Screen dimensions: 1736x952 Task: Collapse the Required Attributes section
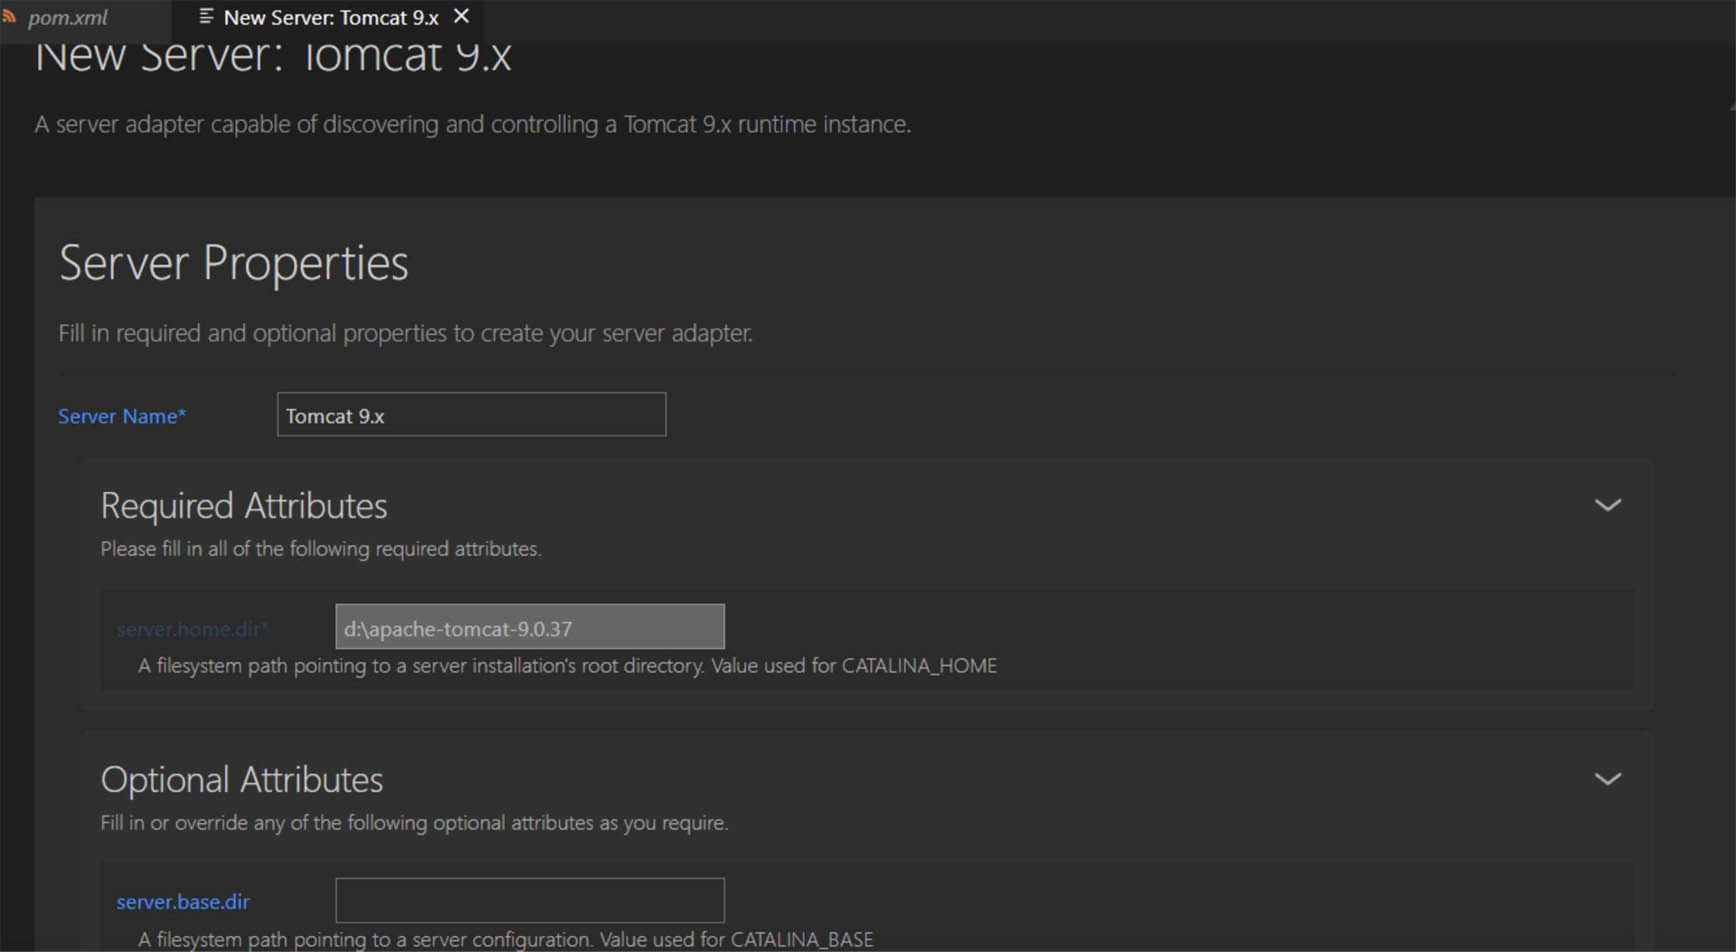[1607, 505]
